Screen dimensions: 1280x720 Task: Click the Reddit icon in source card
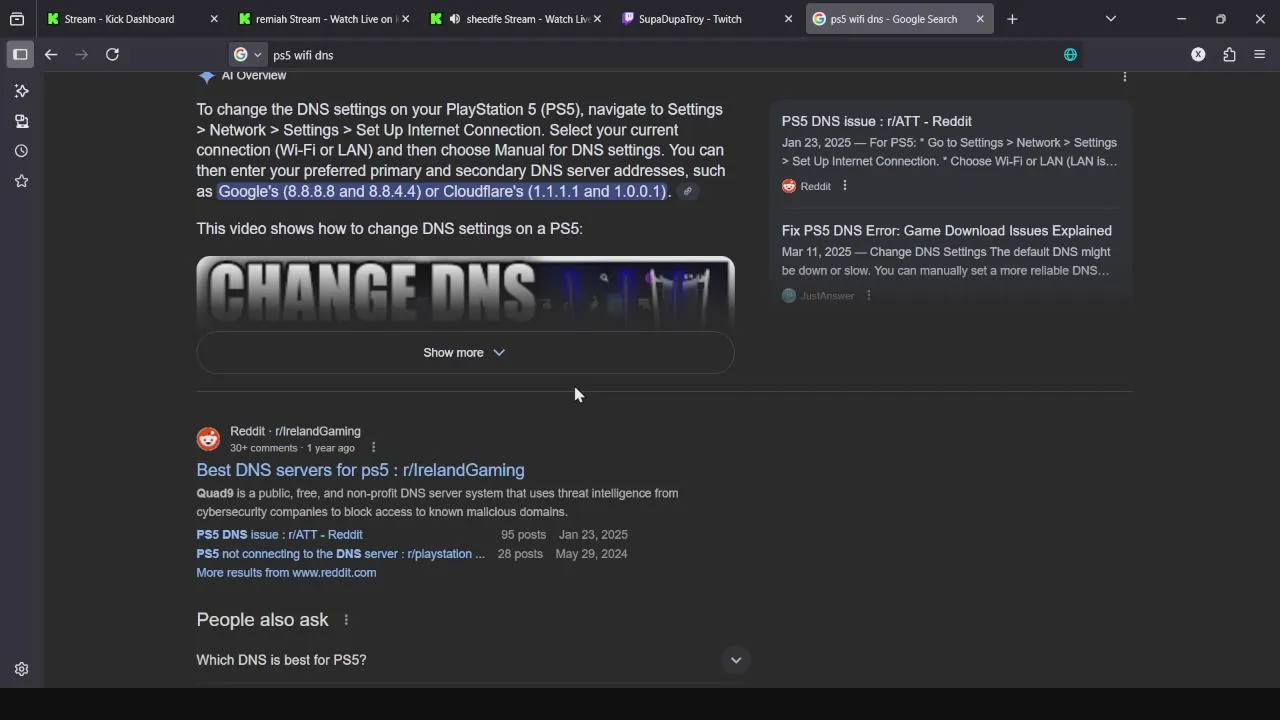click(789, 186)
